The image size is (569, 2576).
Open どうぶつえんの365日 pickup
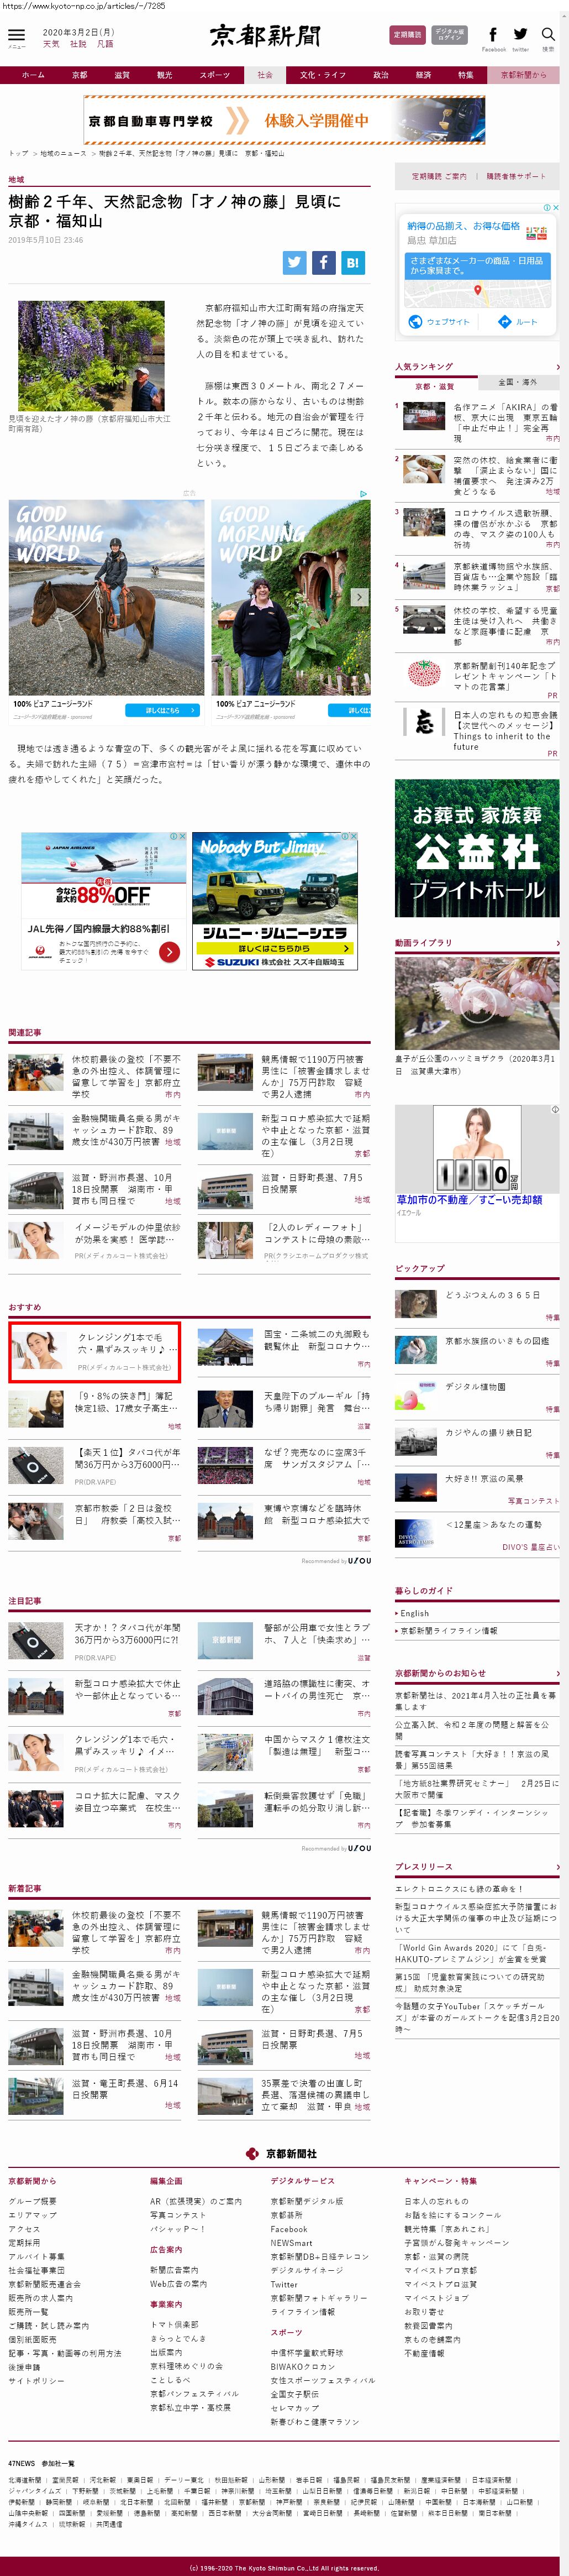tap(492, 1294)
